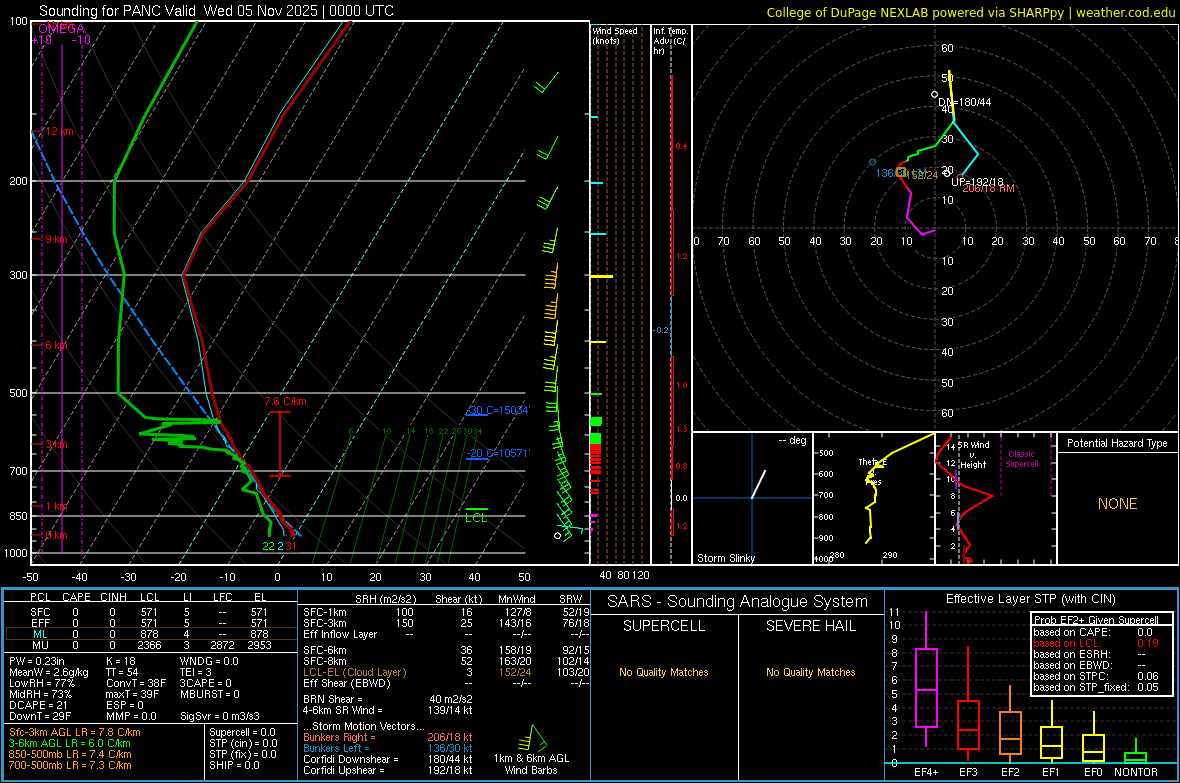Image resolution: width=1180 pixels, height=783 pixels.
Task: Click 'Prob EF2+ Given Supercell' legend header
Action: click(x=1096, y=620)
